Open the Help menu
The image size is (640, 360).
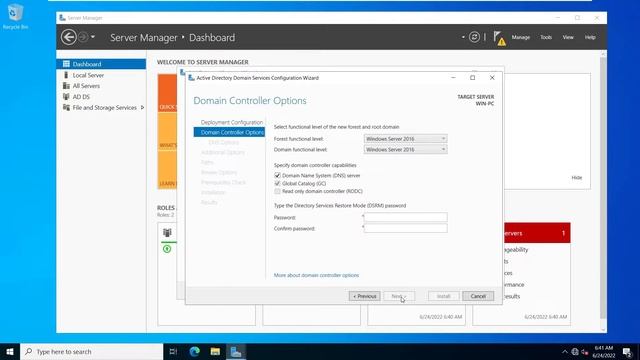[x=590, y=37]
